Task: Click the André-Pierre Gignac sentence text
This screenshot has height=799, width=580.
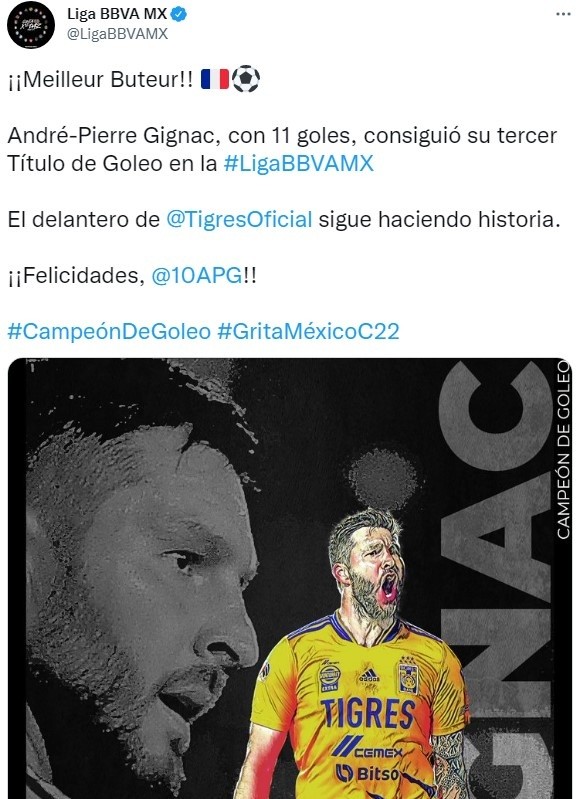Action: (x=282, y=149)
